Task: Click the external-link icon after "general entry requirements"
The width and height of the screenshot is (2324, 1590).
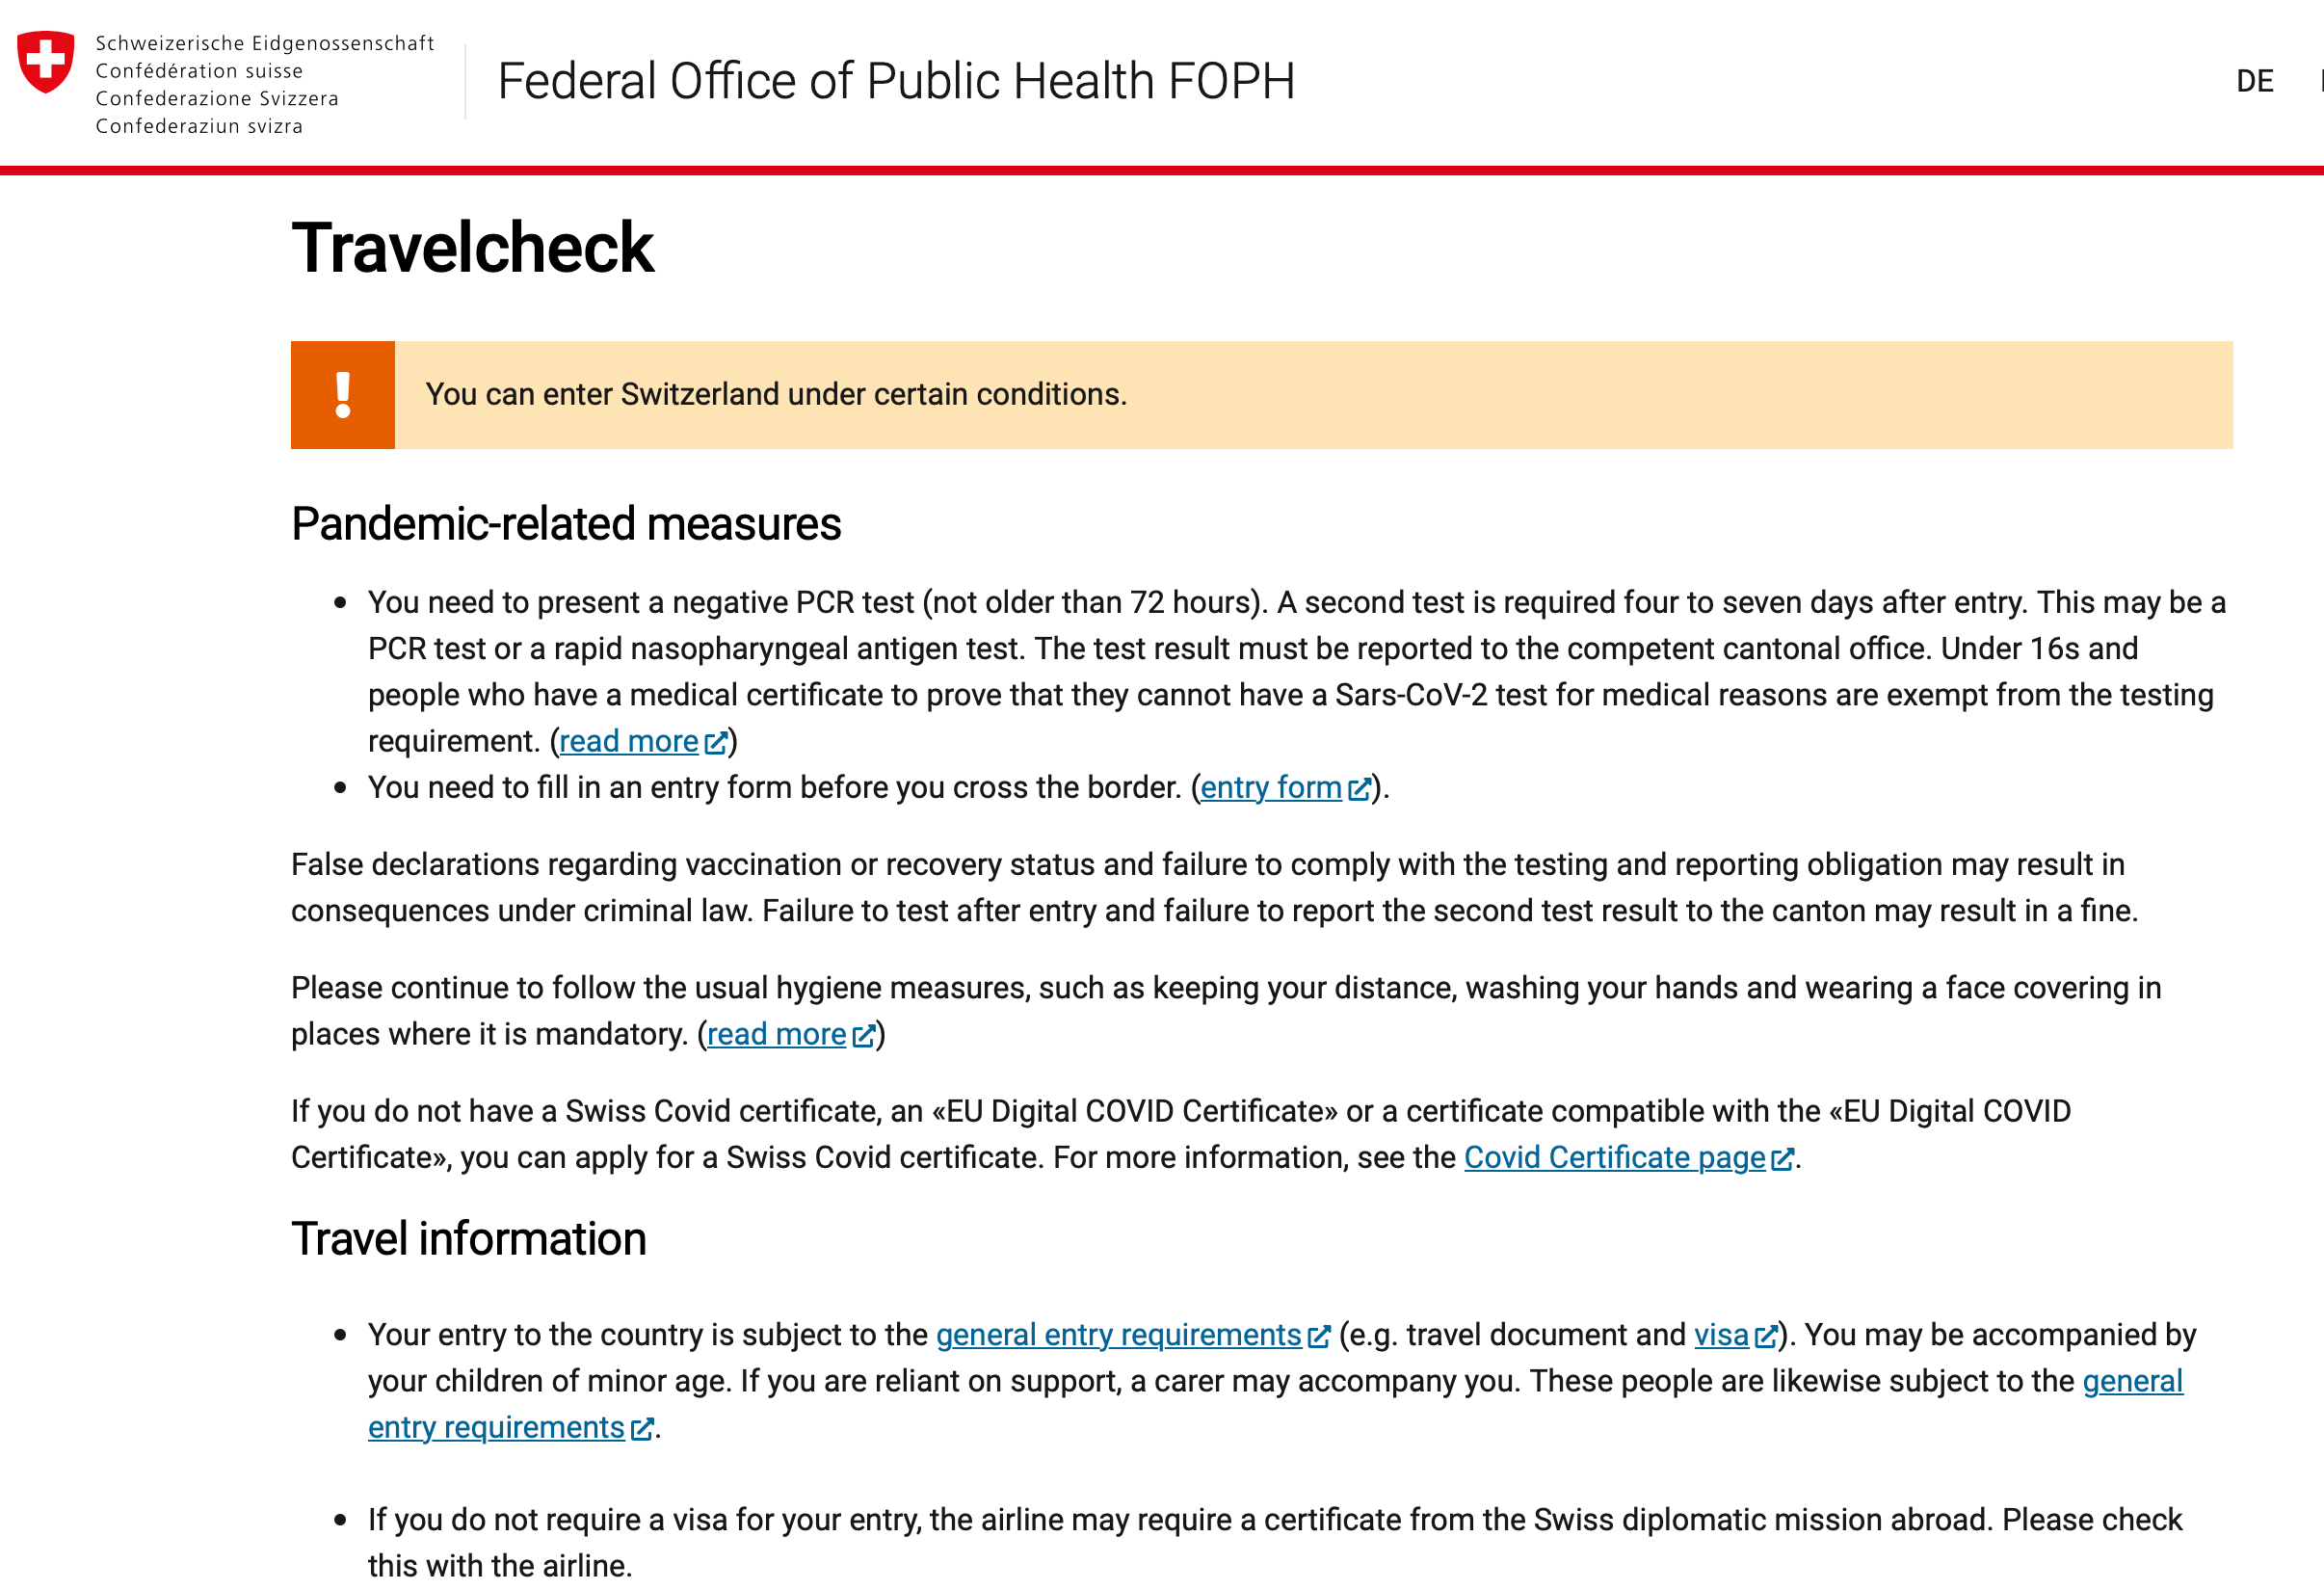Action: point(1320,1335)
